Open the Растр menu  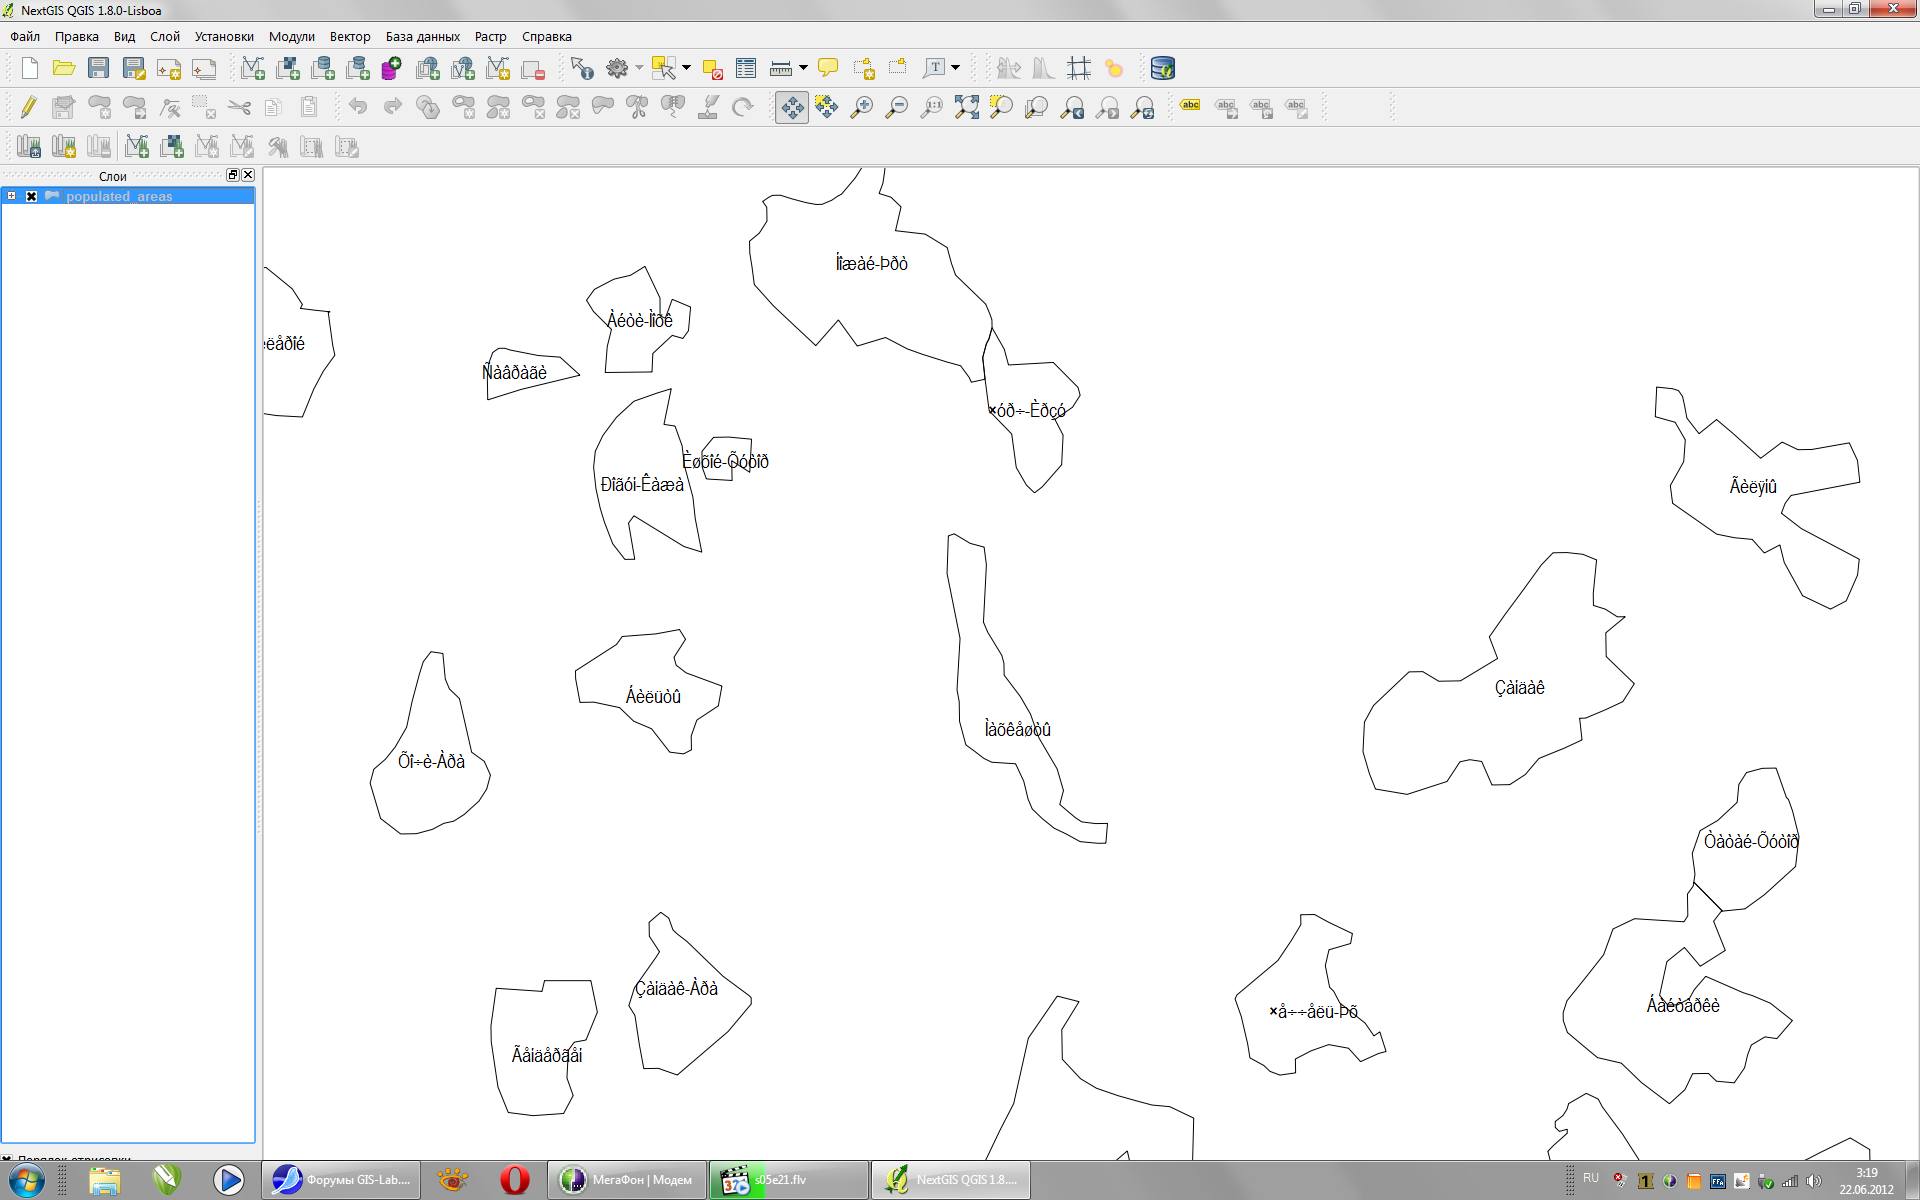(490, 36)
